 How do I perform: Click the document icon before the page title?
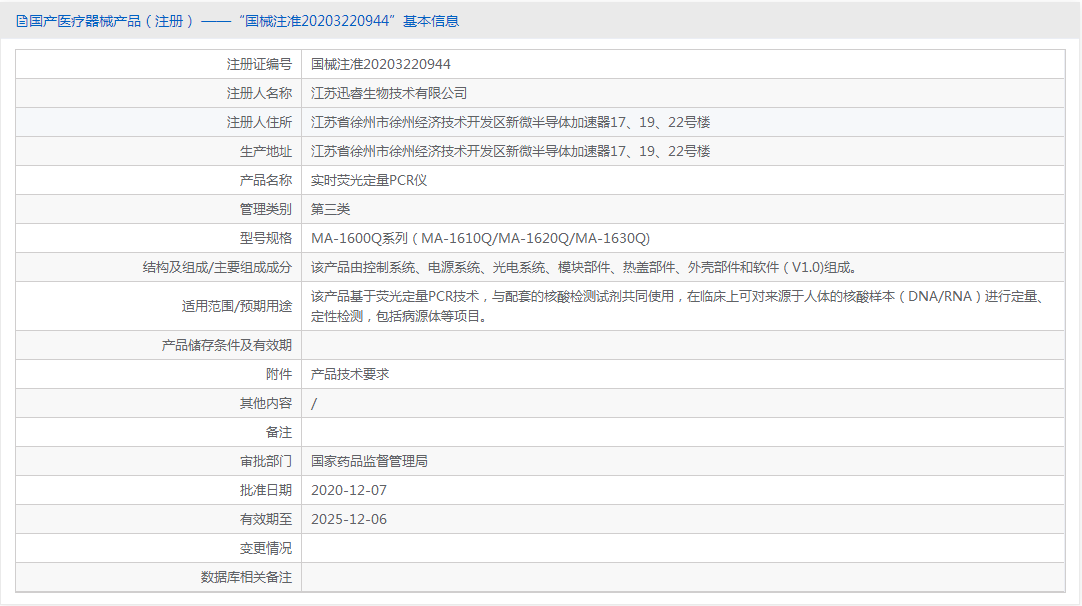click(22, 21)
